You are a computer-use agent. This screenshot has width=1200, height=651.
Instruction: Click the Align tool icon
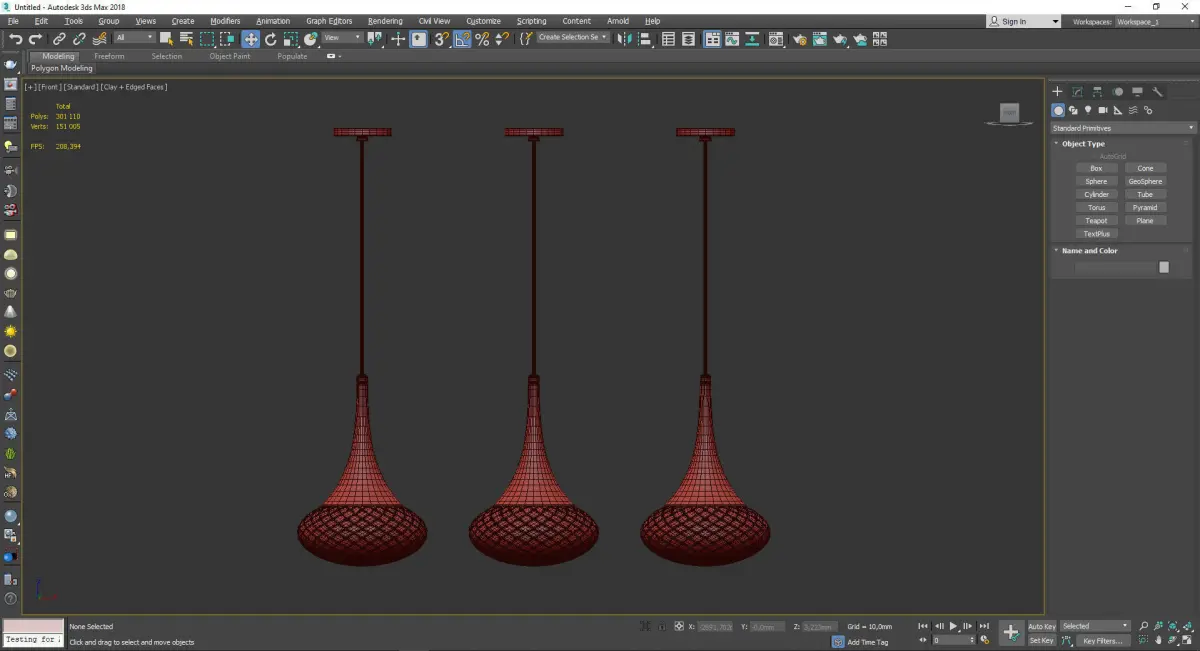click(x=645, y=39)
